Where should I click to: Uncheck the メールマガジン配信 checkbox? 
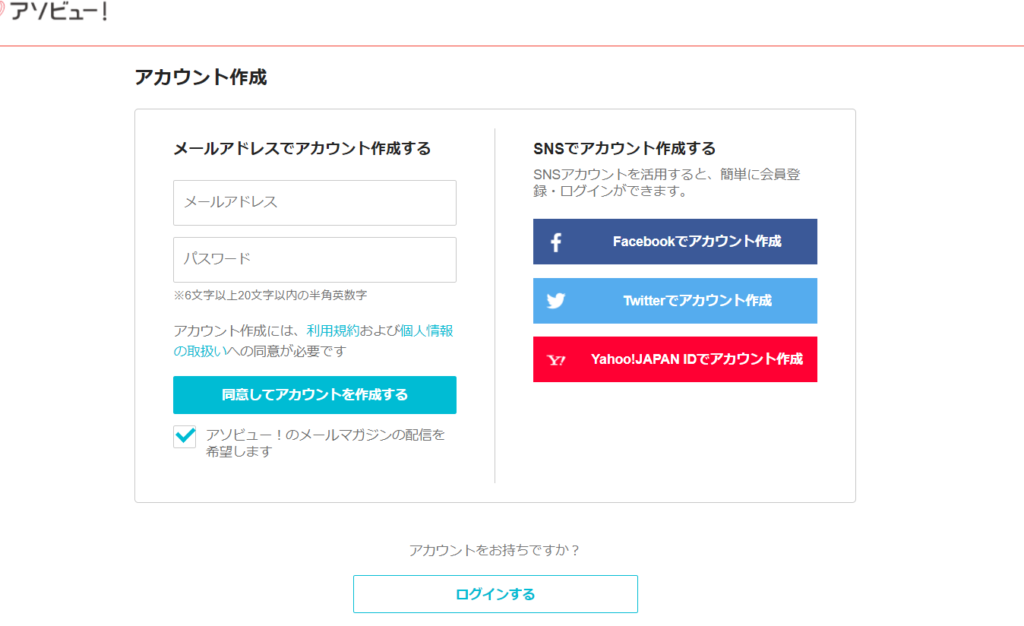pyautogui.click(x=185, y=436)
